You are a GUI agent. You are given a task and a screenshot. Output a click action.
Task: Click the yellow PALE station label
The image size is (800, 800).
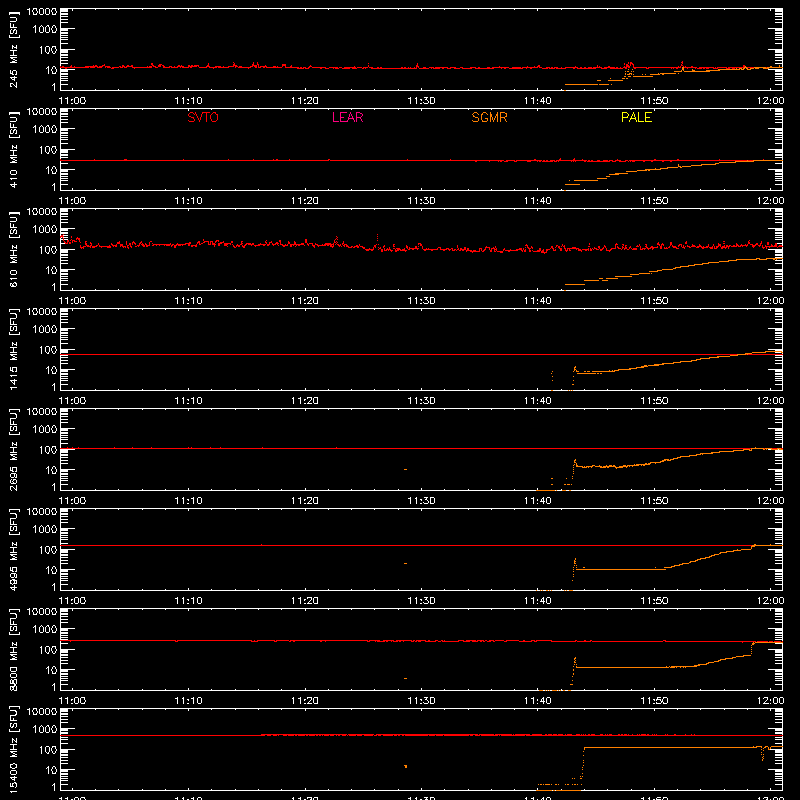point(636,117)
